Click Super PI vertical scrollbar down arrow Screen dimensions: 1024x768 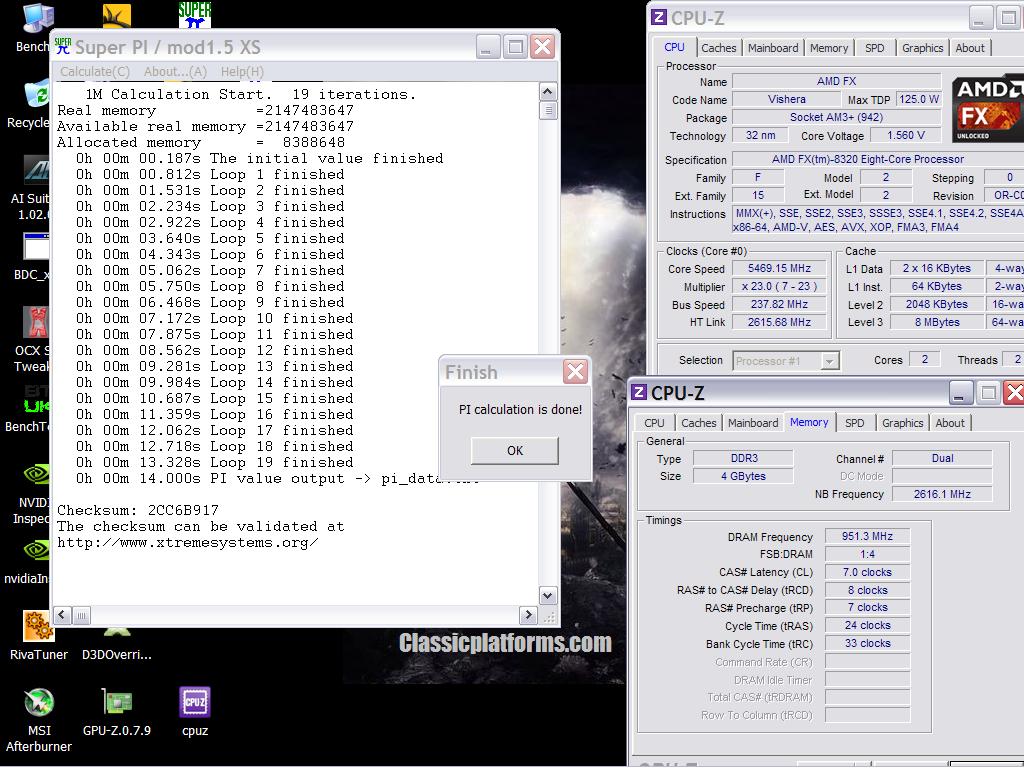coord(548,595)
